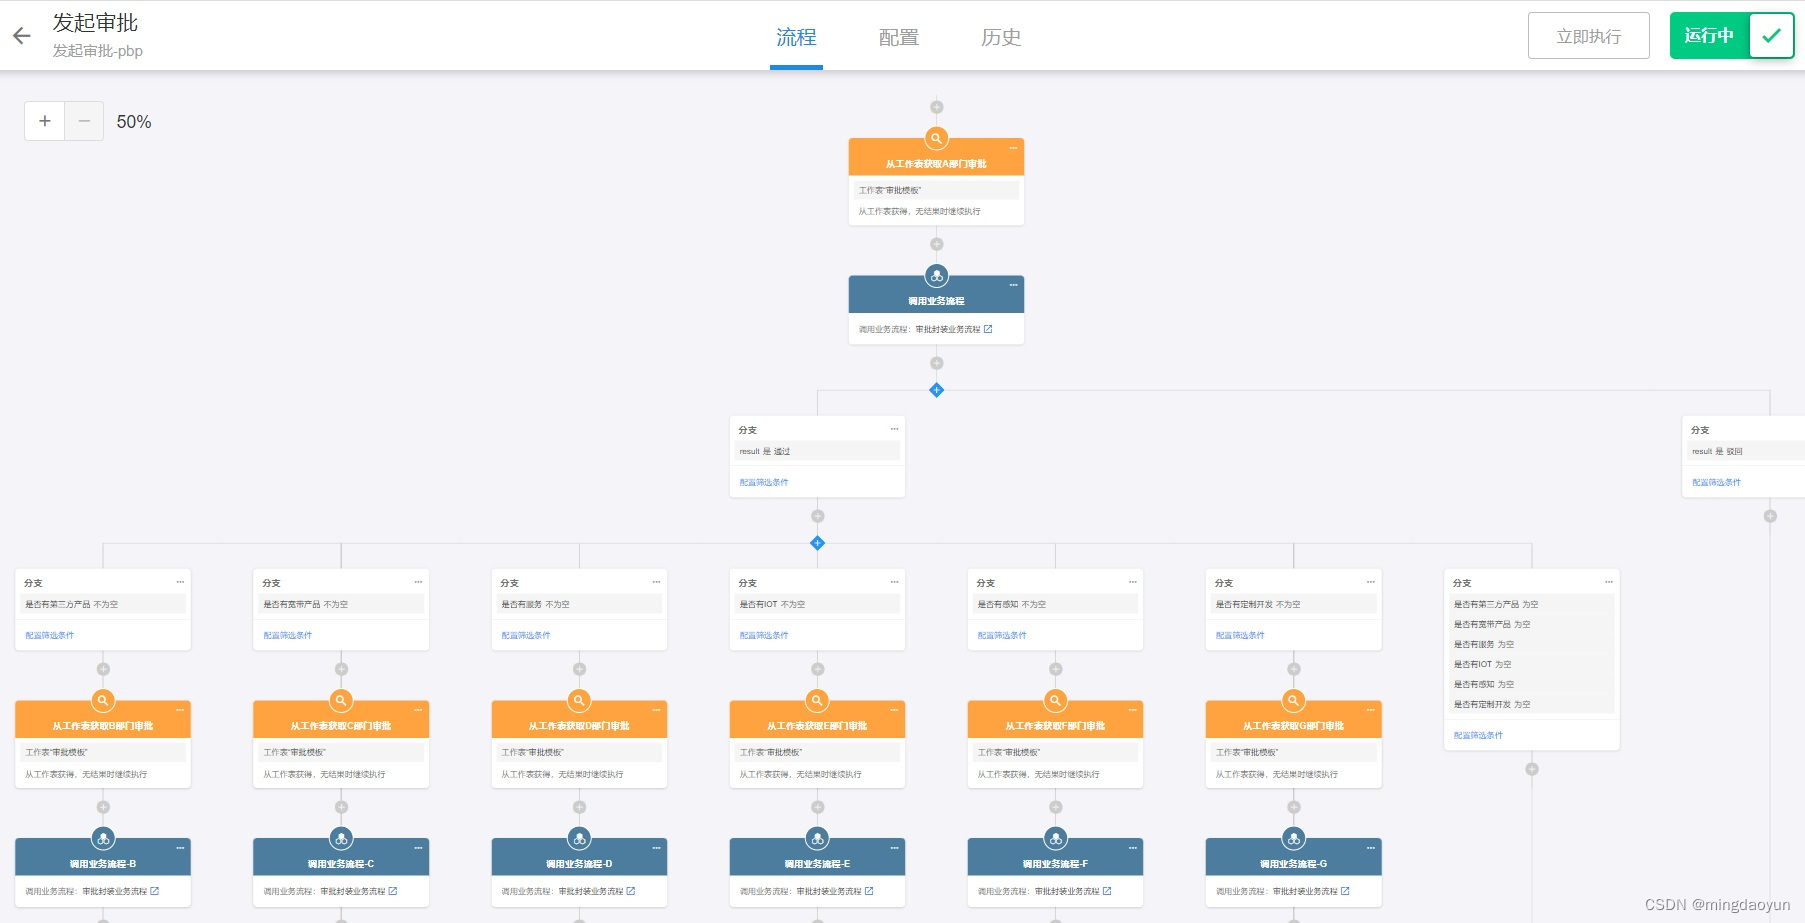Add a branch at the second blue diamond
The height and width of the screenshot is (923, 1805).
tap(817, 543)
